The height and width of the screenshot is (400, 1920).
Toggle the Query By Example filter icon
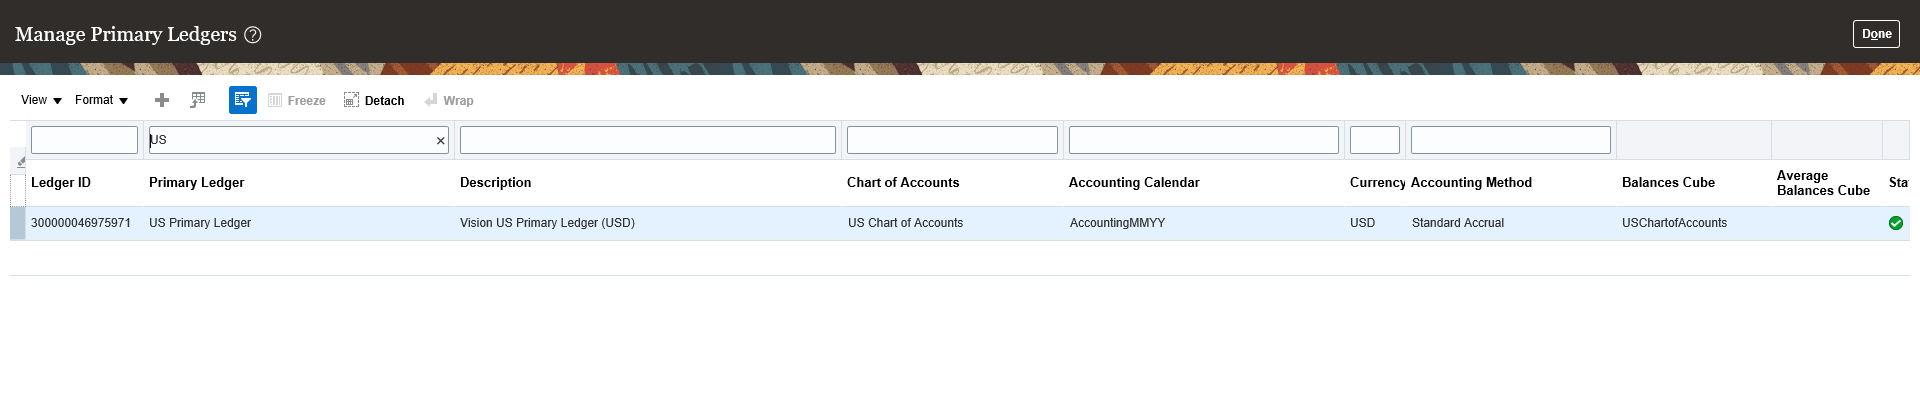(x=243, y=100)
